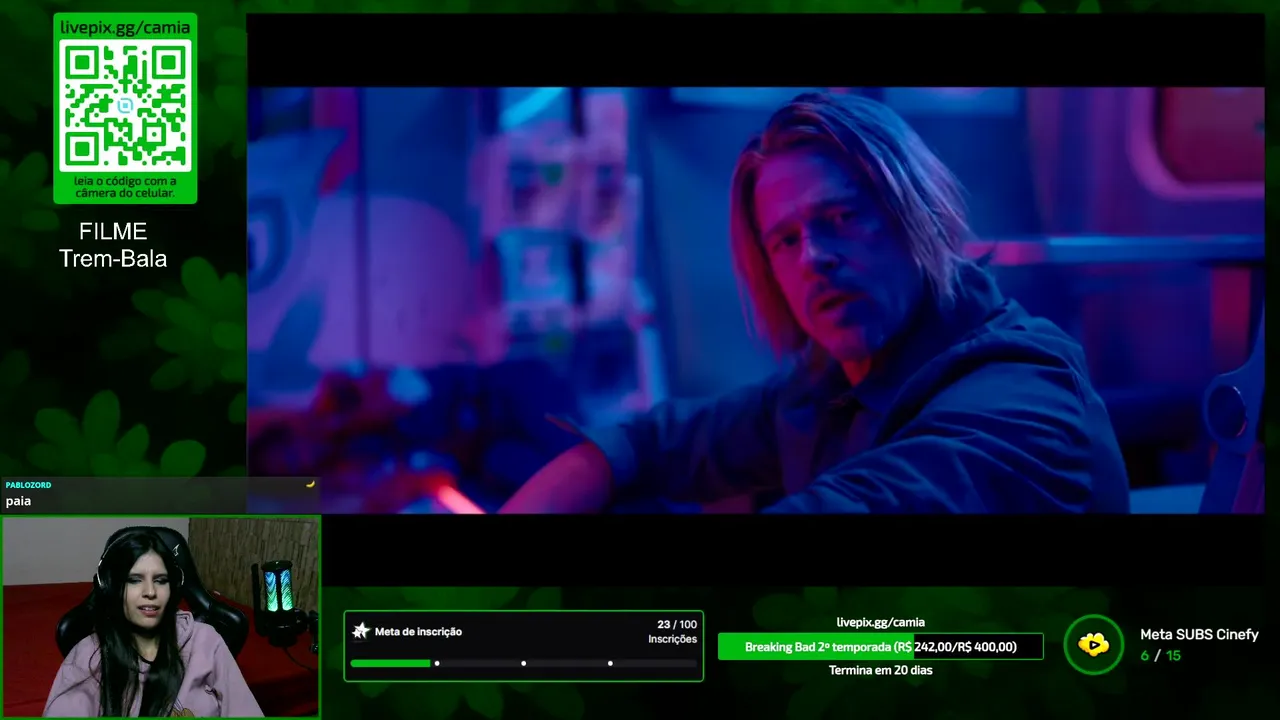Viewport: 1280px width, 720px height.
Task: Click the streamer webcam feed
Action: (161, 617)
